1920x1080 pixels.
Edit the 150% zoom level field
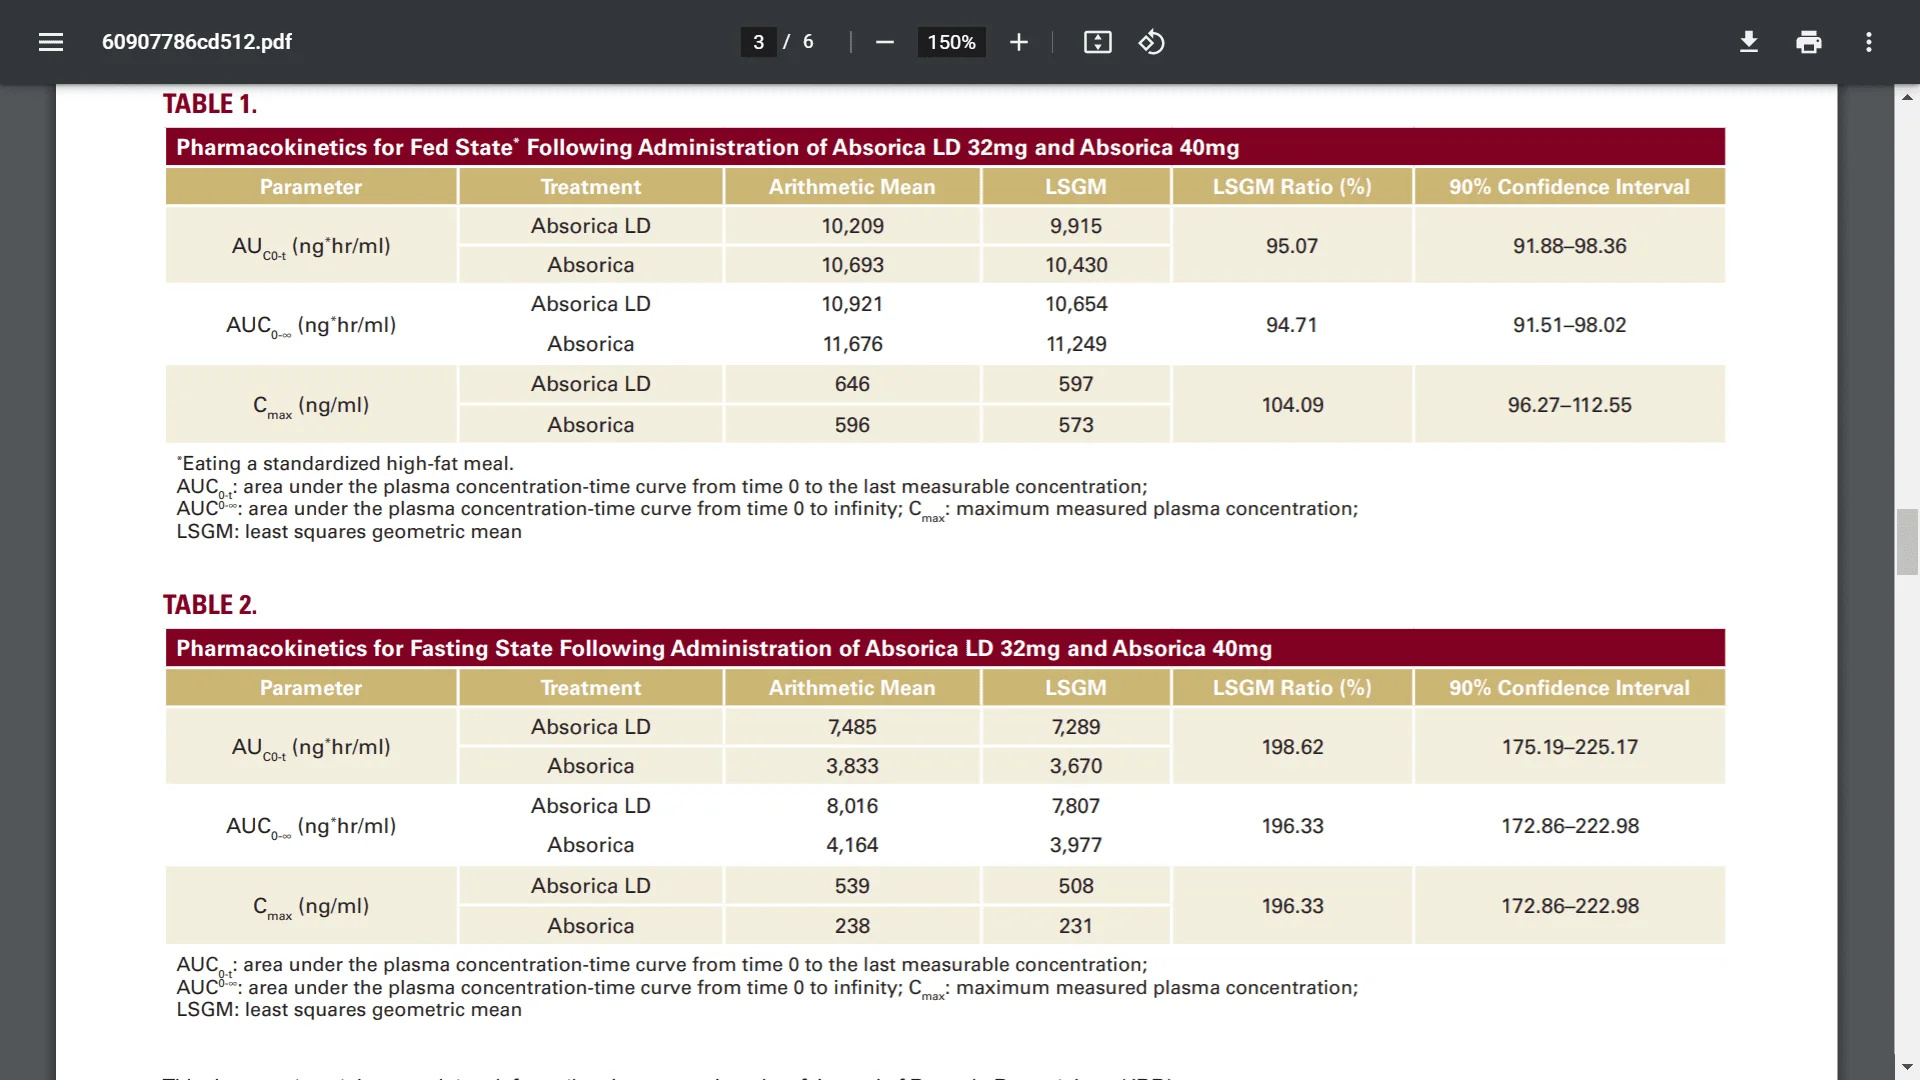[x=951, y=42]
